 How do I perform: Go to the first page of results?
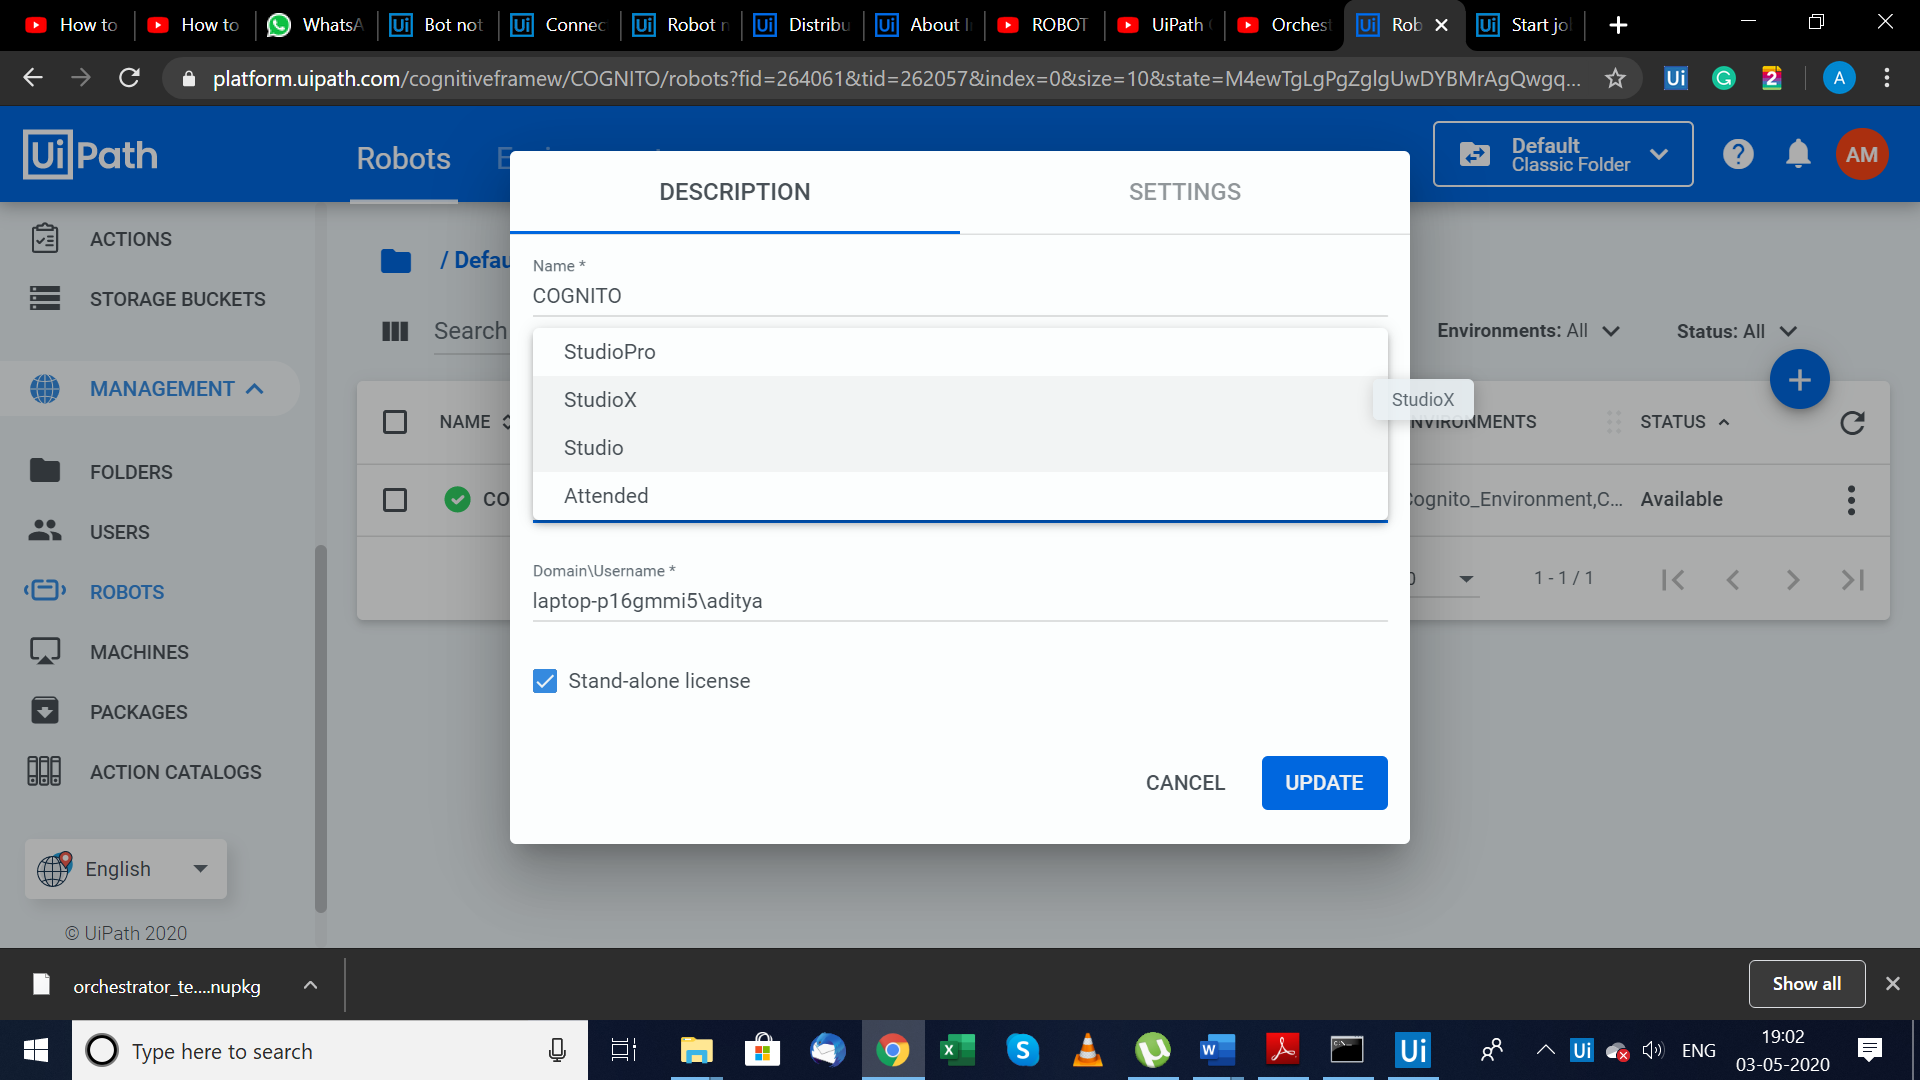(1673, 580)
